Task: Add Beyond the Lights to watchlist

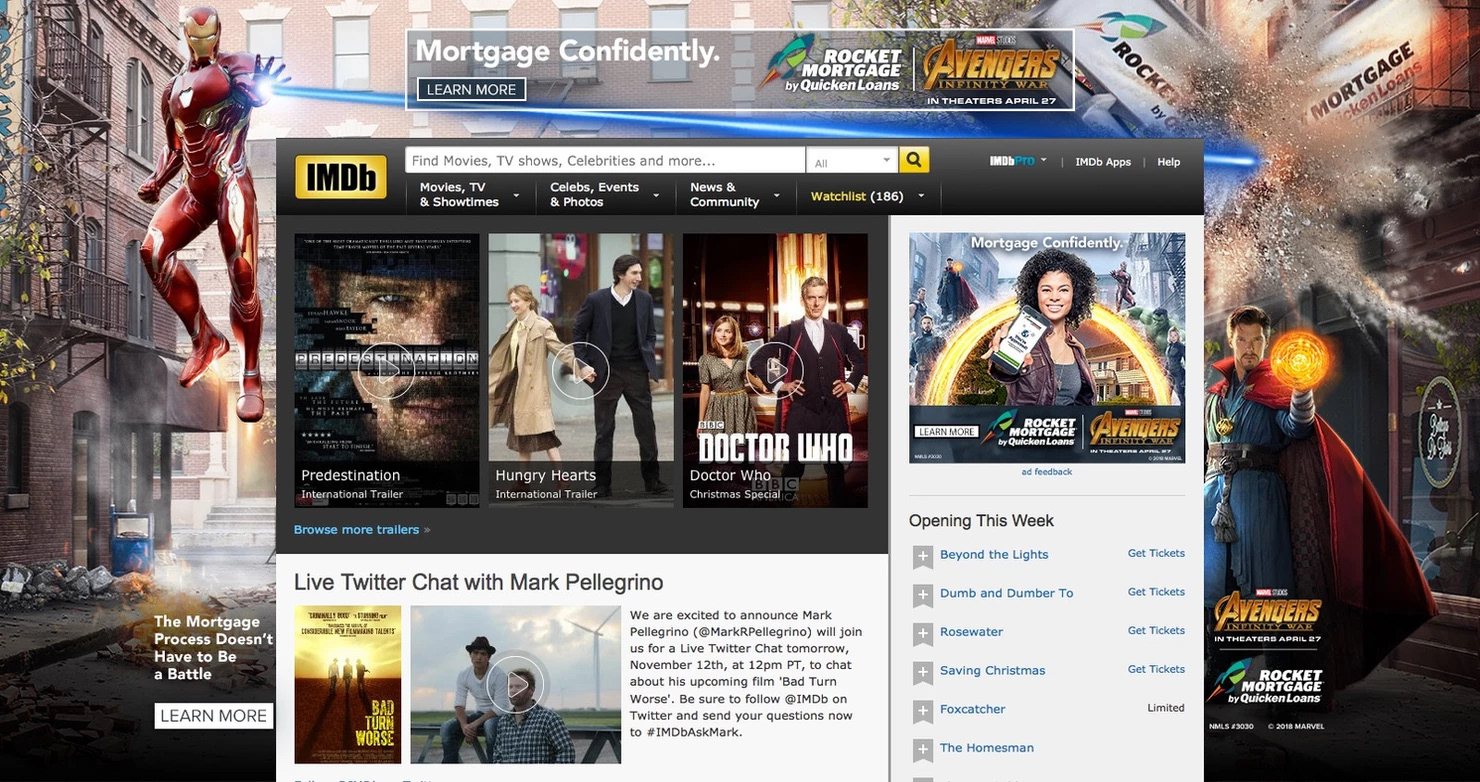Action: pyautogui.click(x=923, y=556)
